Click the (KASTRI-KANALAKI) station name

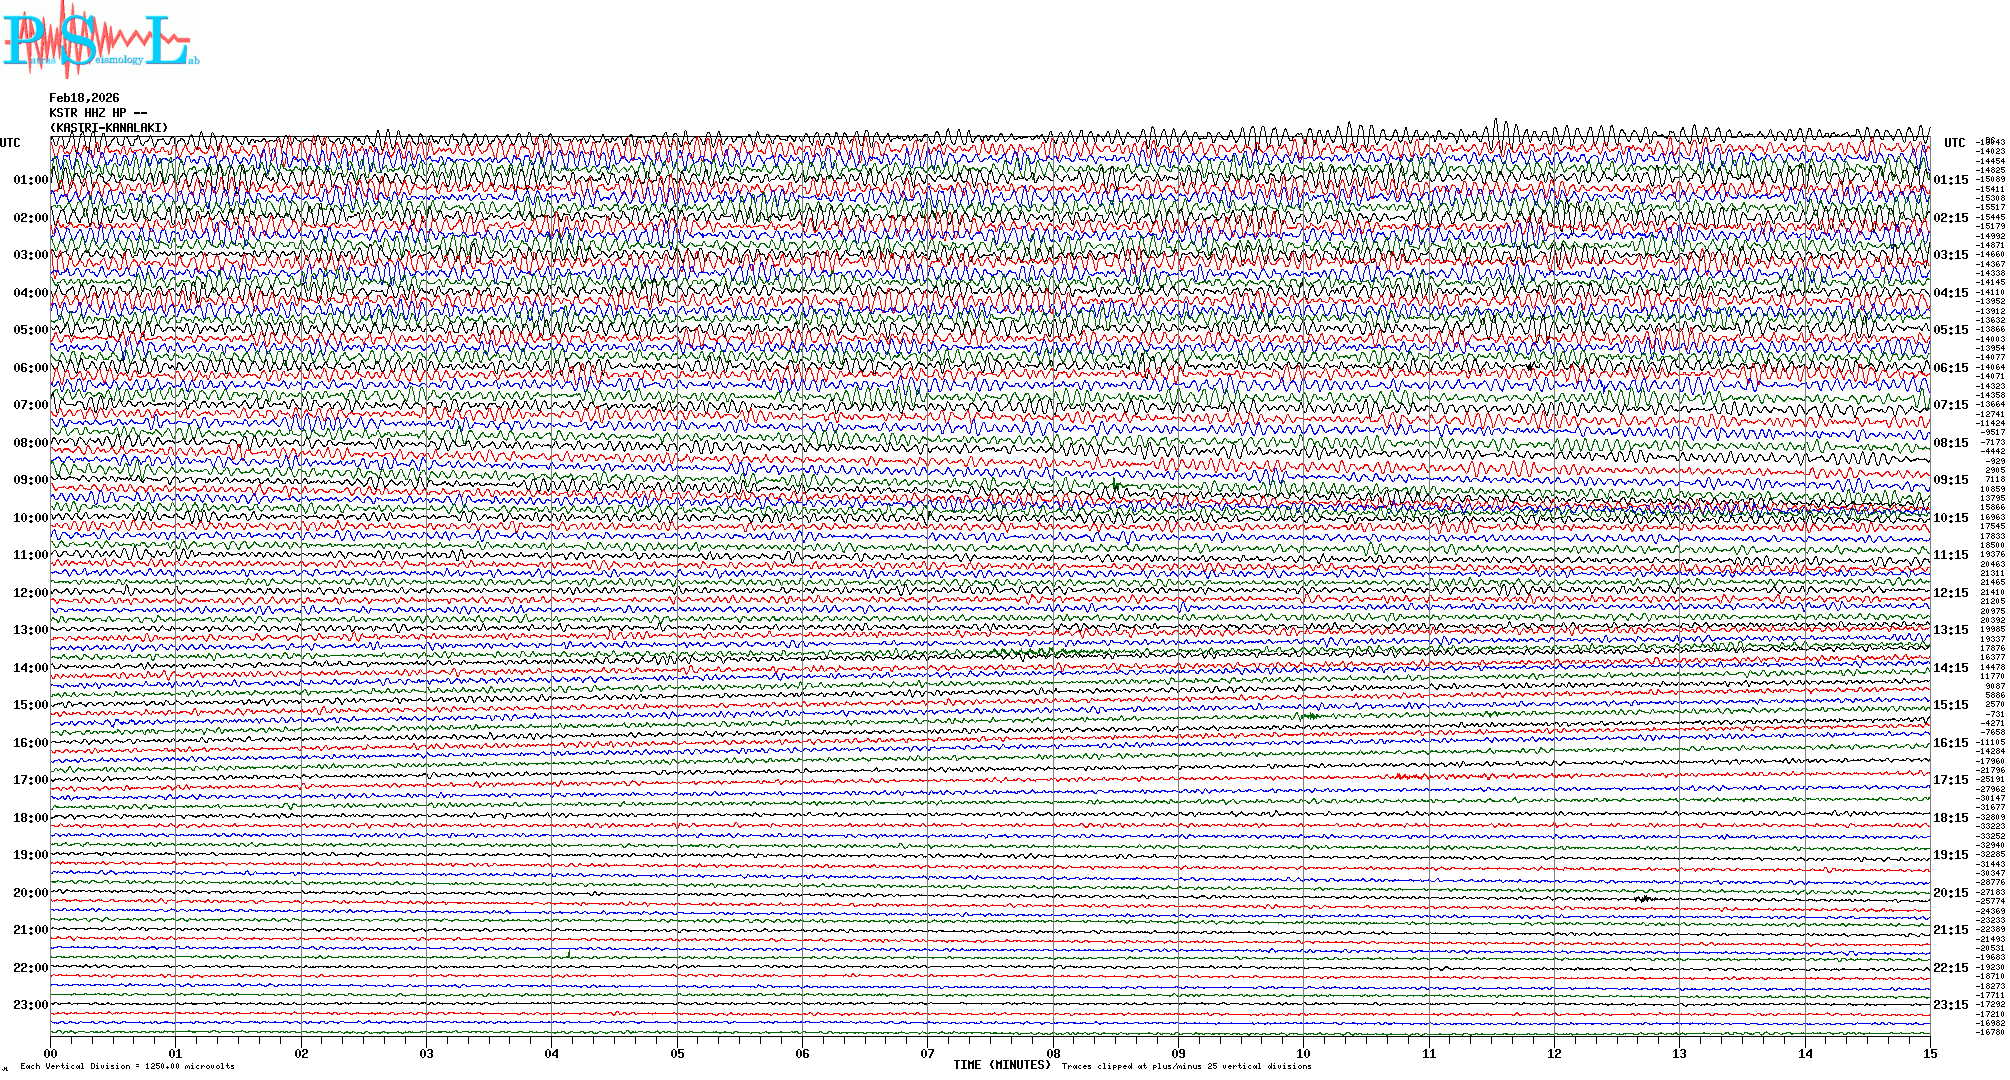click(108, 128)
